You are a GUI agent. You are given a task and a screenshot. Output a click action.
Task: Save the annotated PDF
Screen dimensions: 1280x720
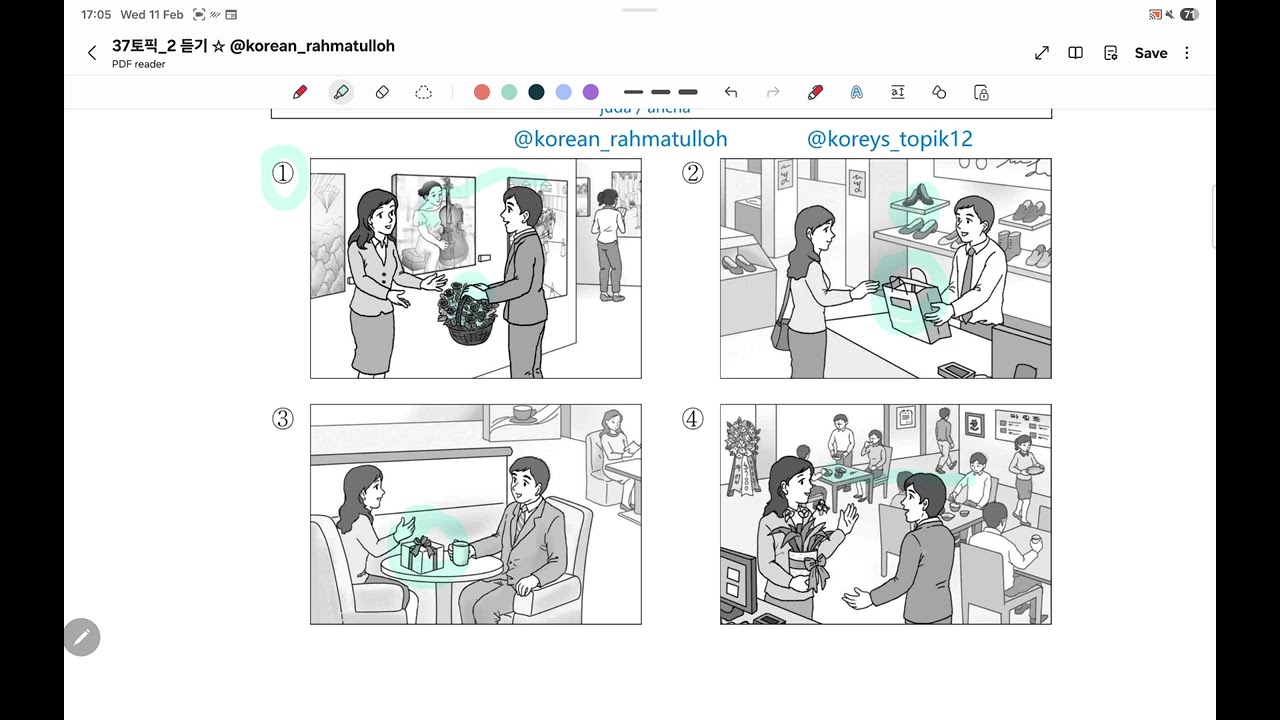pos(1151,53)
